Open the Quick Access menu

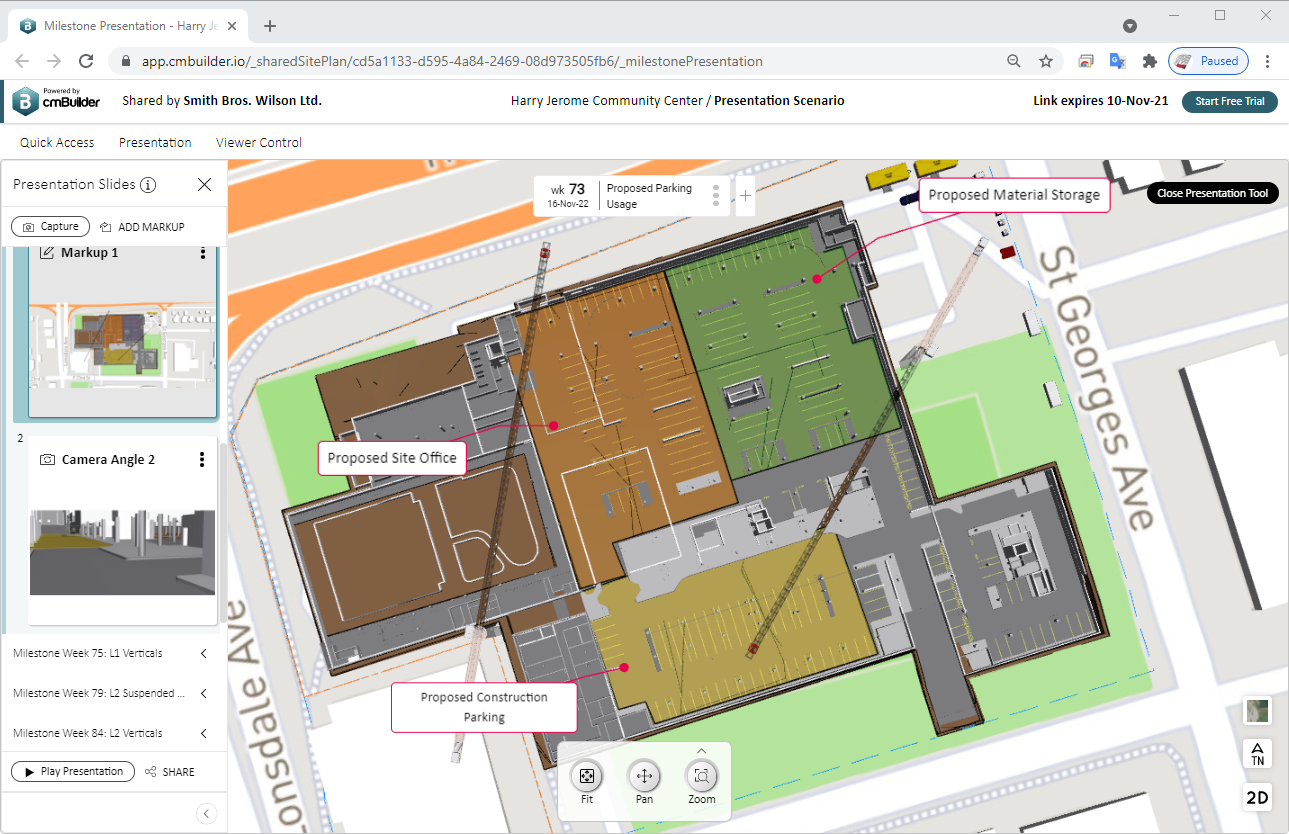[x=57, y=143]
